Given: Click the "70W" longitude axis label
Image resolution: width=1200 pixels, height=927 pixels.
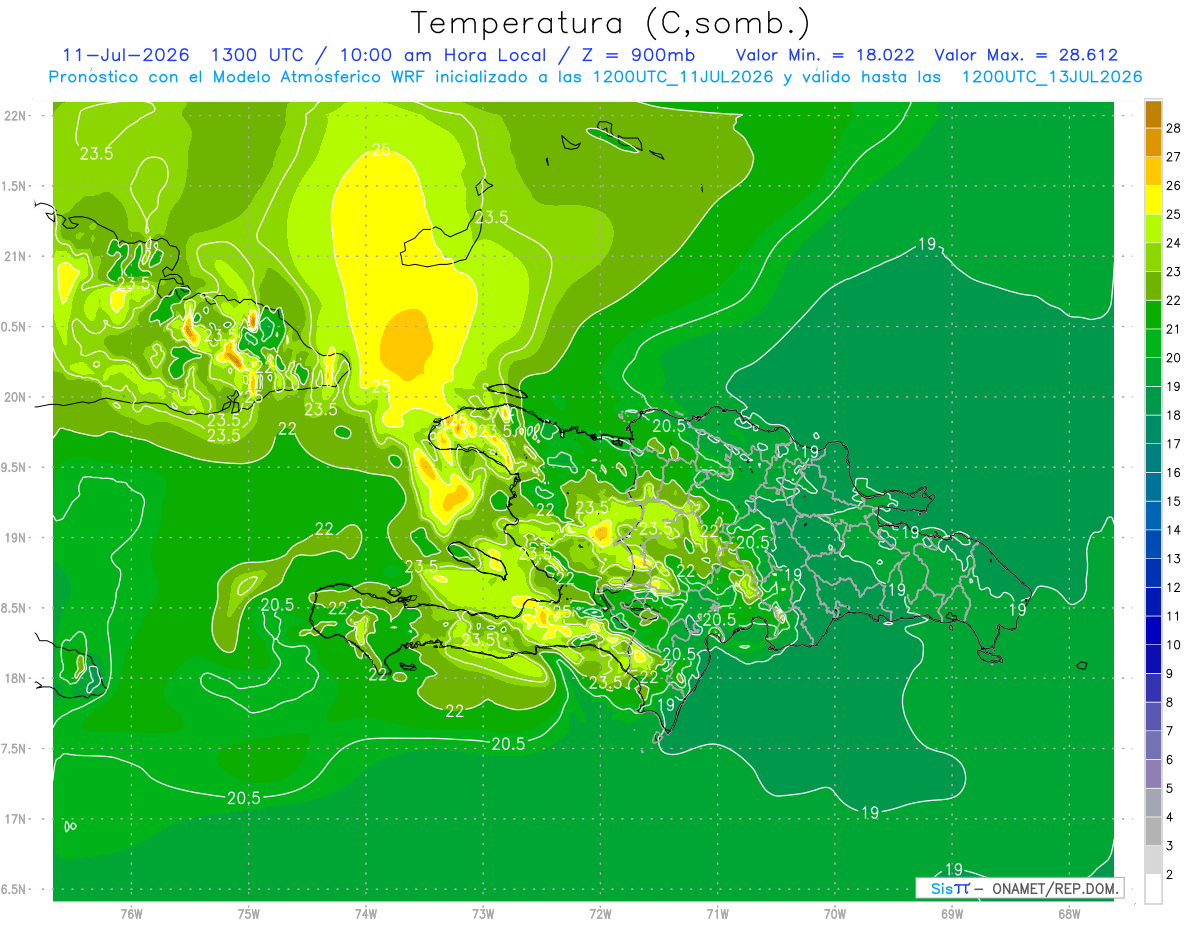Looking at the screenshot, I should tap(835, 913).
